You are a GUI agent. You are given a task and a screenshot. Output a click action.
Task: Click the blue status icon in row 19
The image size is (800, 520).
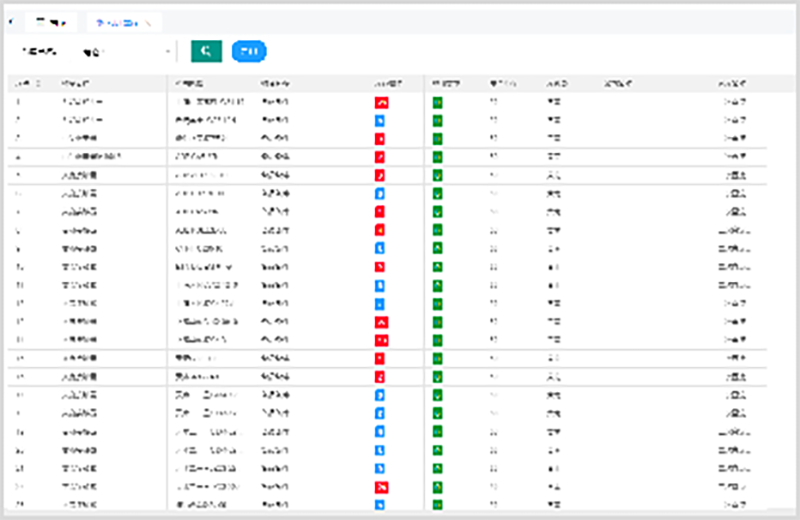pyautogui.click(x=380, y=432)
